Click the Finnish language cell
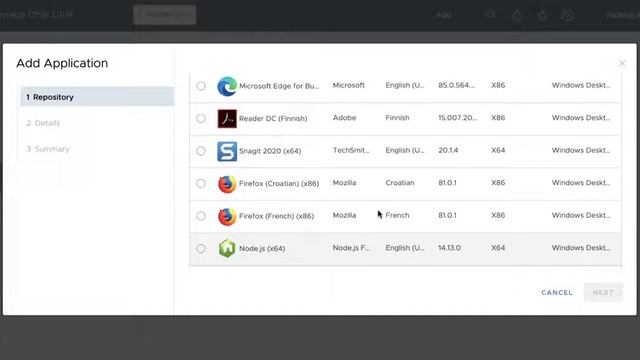The height and width of the screenshot is (360, 640). click(x=397, y=118)
